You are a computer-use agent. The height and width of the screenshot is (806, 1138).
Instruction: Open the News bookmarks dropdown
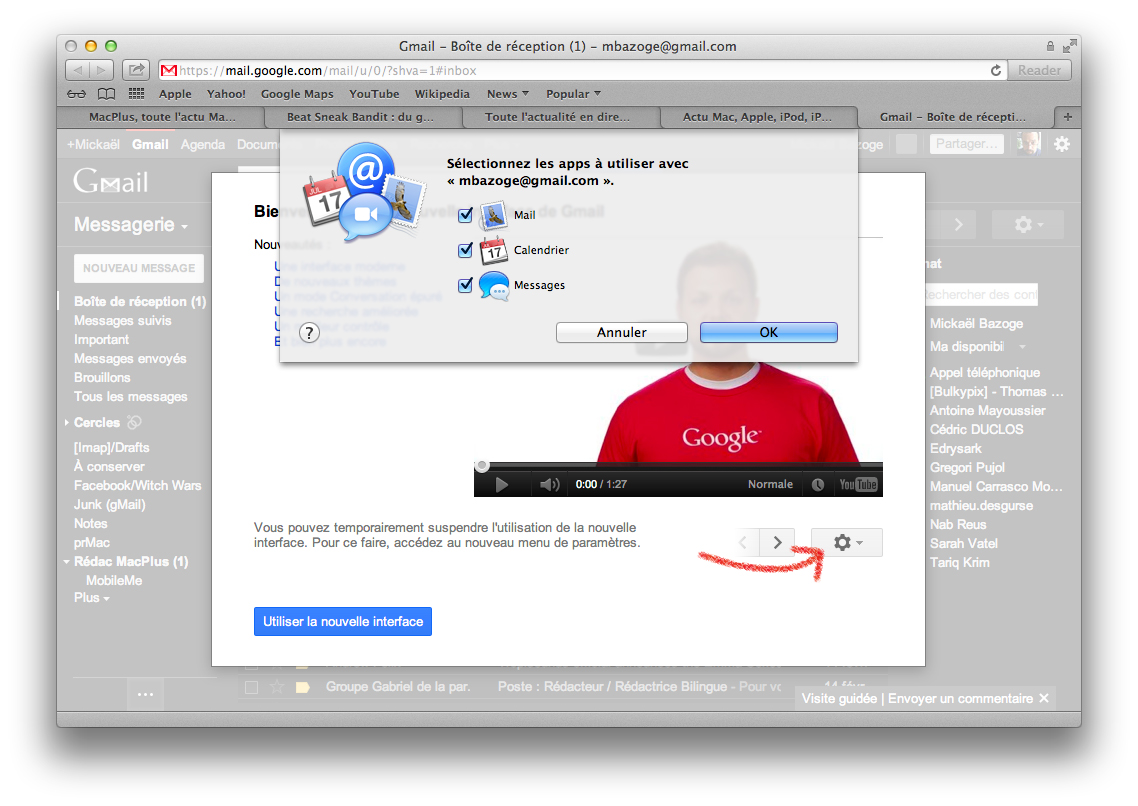pos(508,94)
